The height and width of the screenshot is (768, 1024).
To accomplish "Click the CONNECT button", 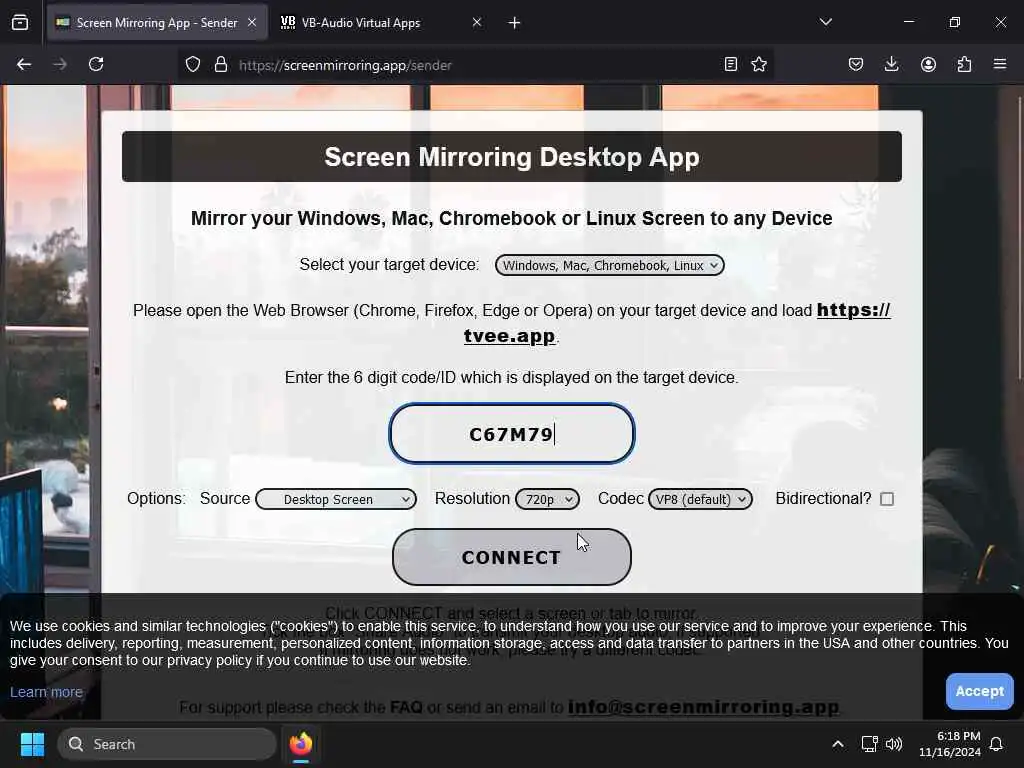I will click(x=511, y=557).
